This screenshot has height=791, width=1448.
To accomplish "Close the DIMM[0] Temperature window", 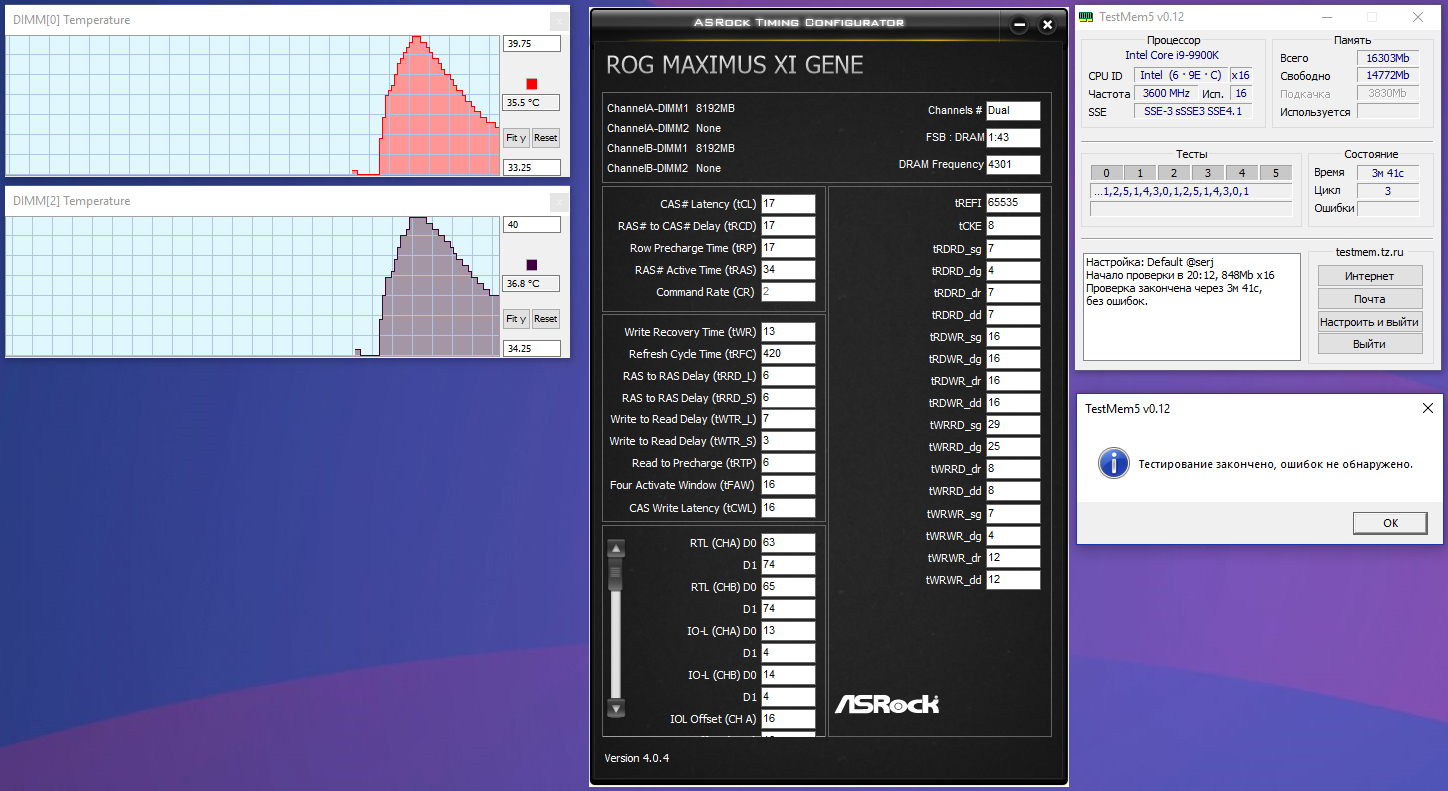I will tap(558, 20).
